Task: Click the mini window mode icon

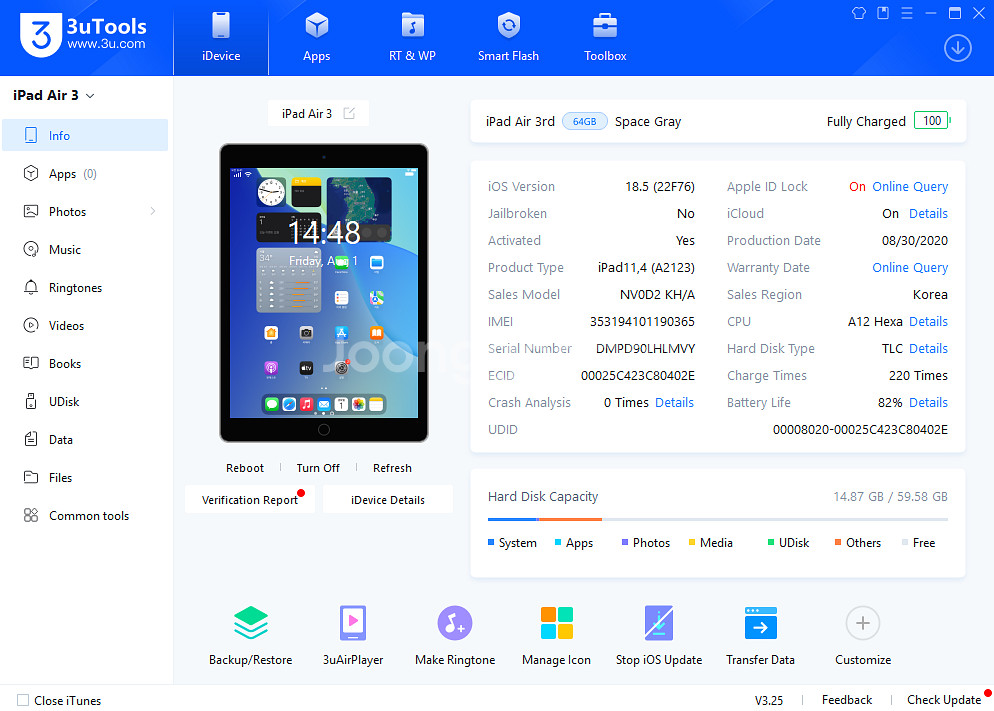Action: (882, 13)
